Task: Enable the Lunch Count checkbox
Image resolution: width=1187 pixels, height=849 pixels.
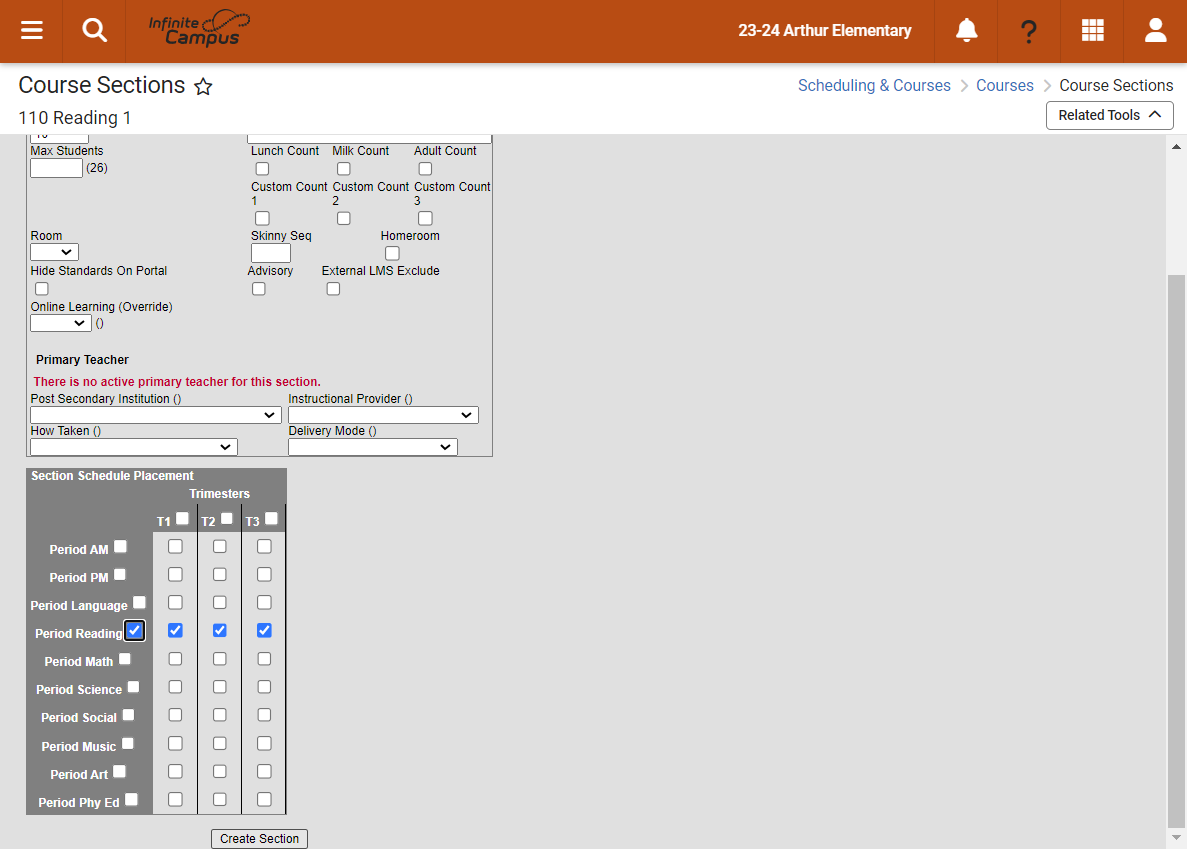Action: (262, 169)
